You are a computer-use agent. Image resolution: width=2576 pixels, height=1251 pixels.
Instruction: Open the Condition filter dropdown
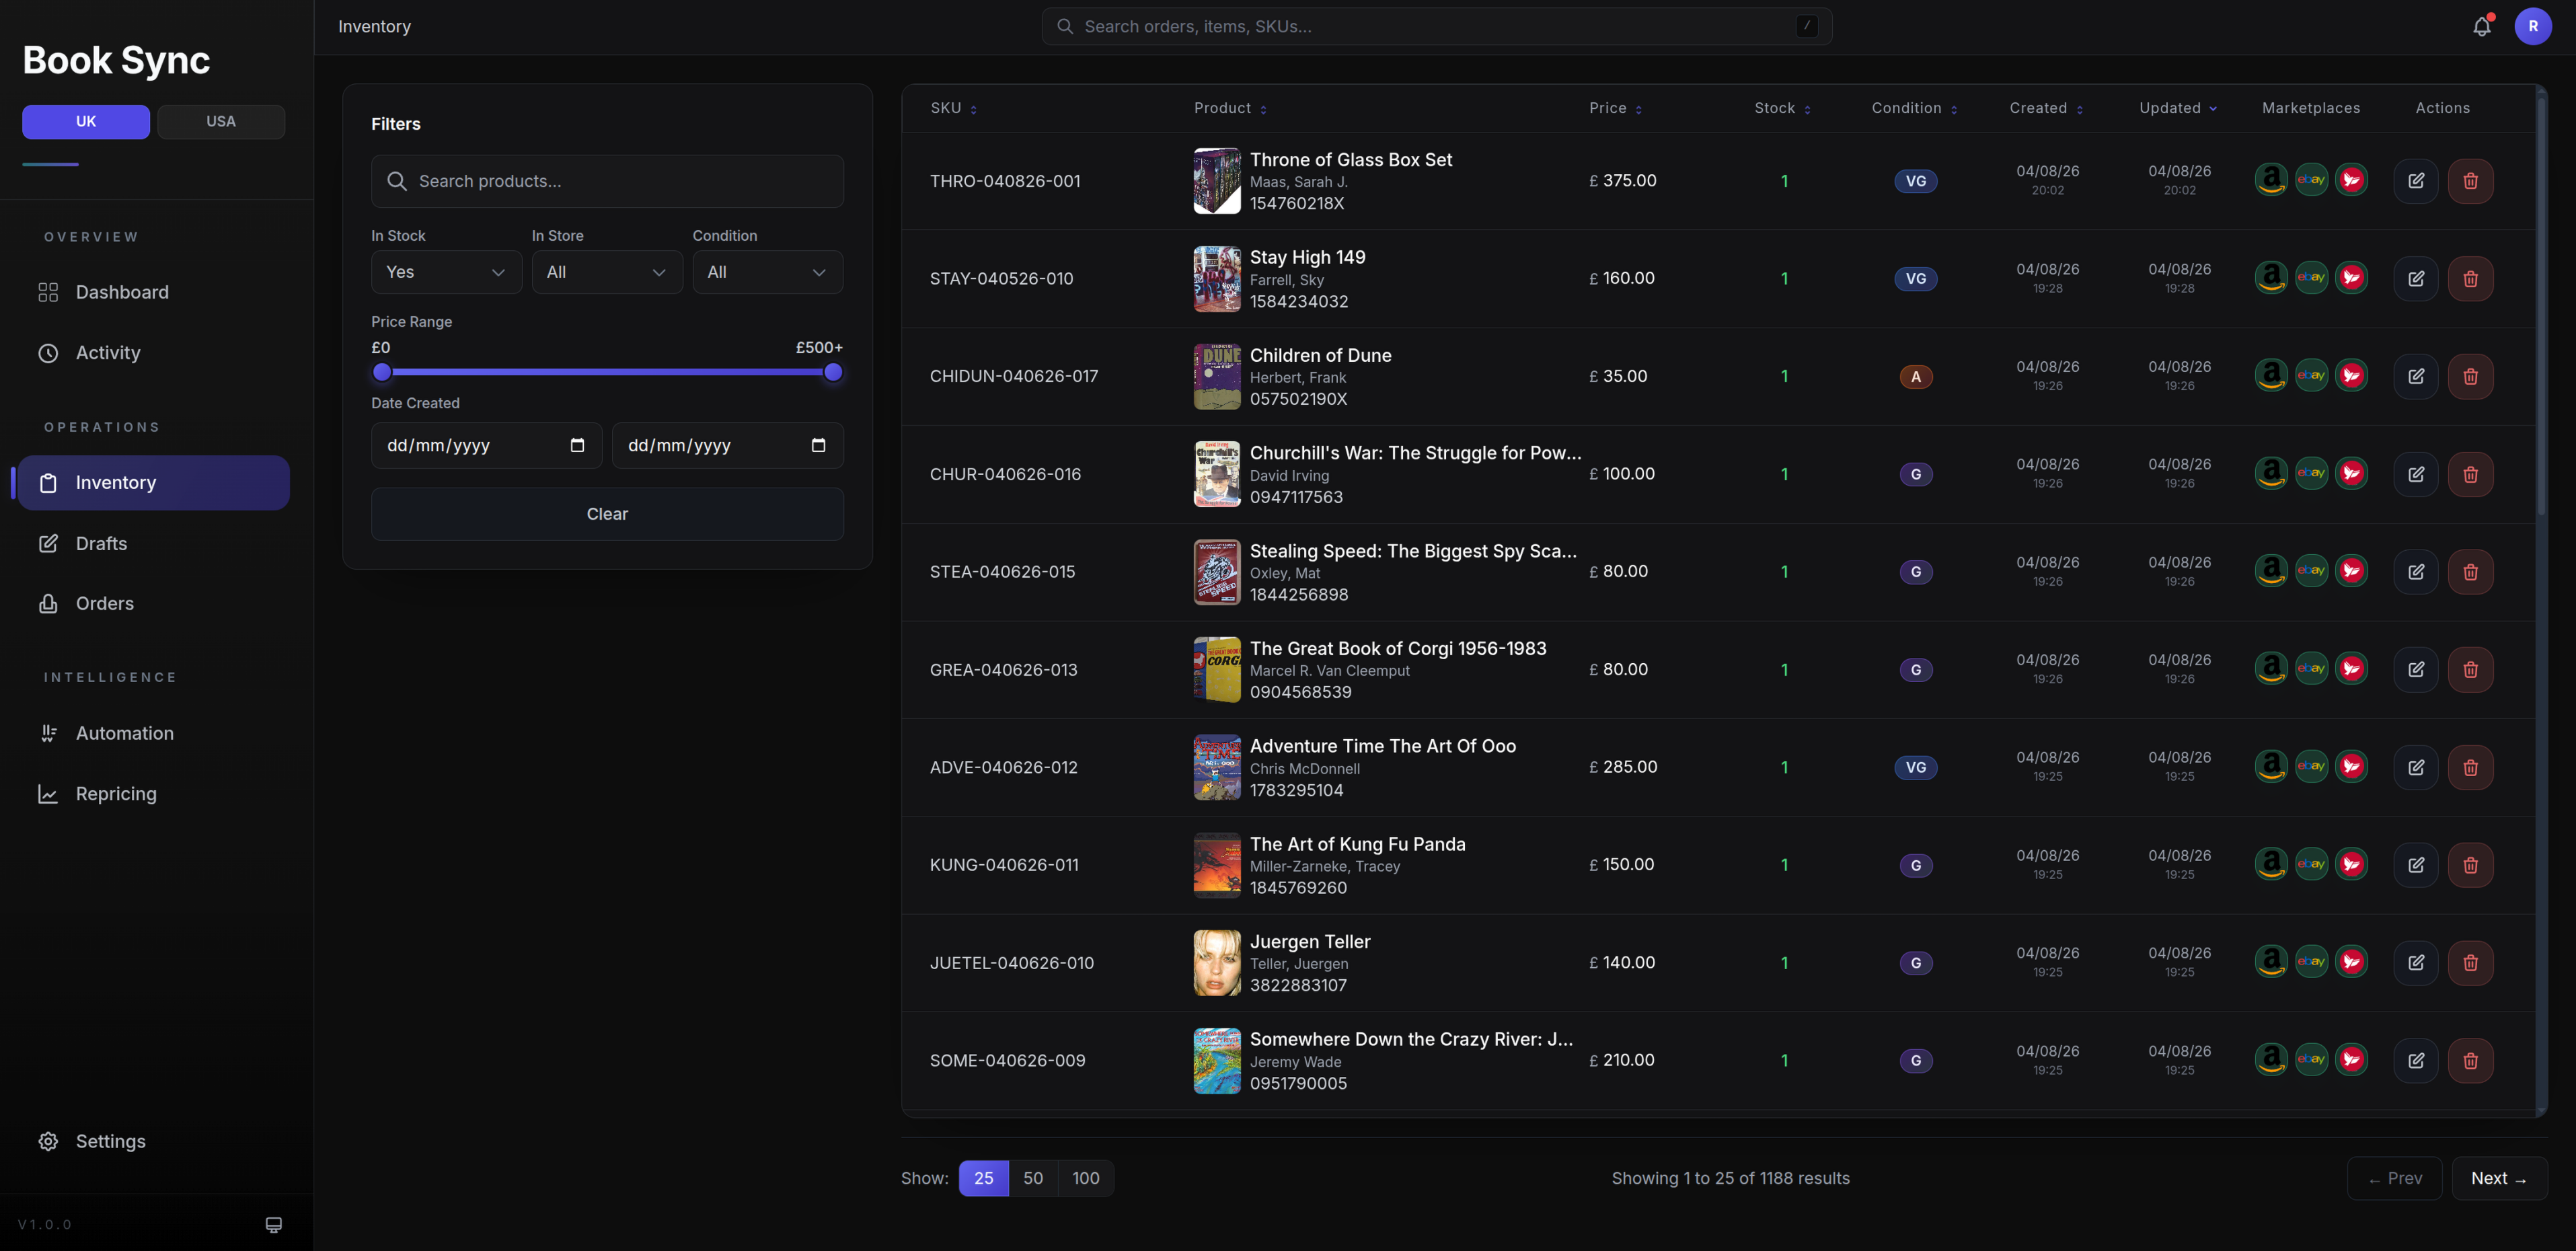pos(767,271)
